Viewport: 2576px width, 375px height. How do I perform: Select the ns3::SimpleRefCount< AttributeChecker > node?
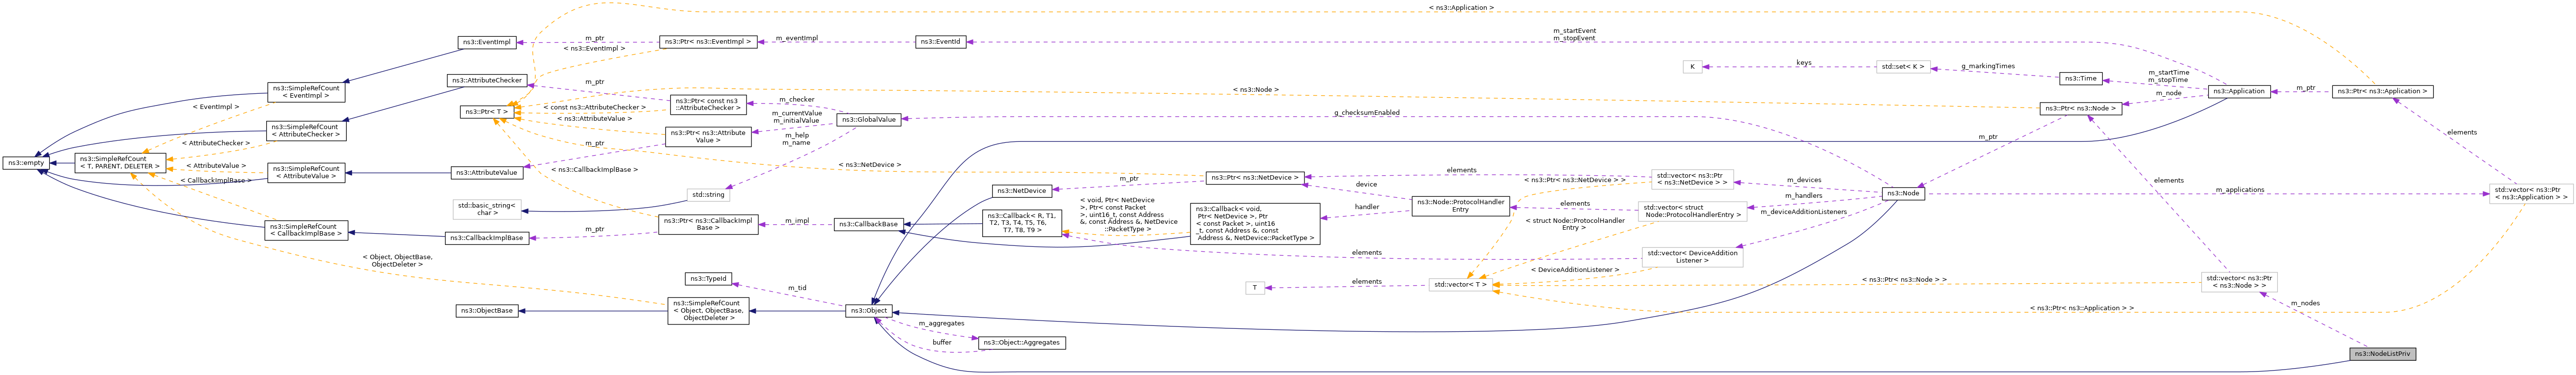(306, 131)
